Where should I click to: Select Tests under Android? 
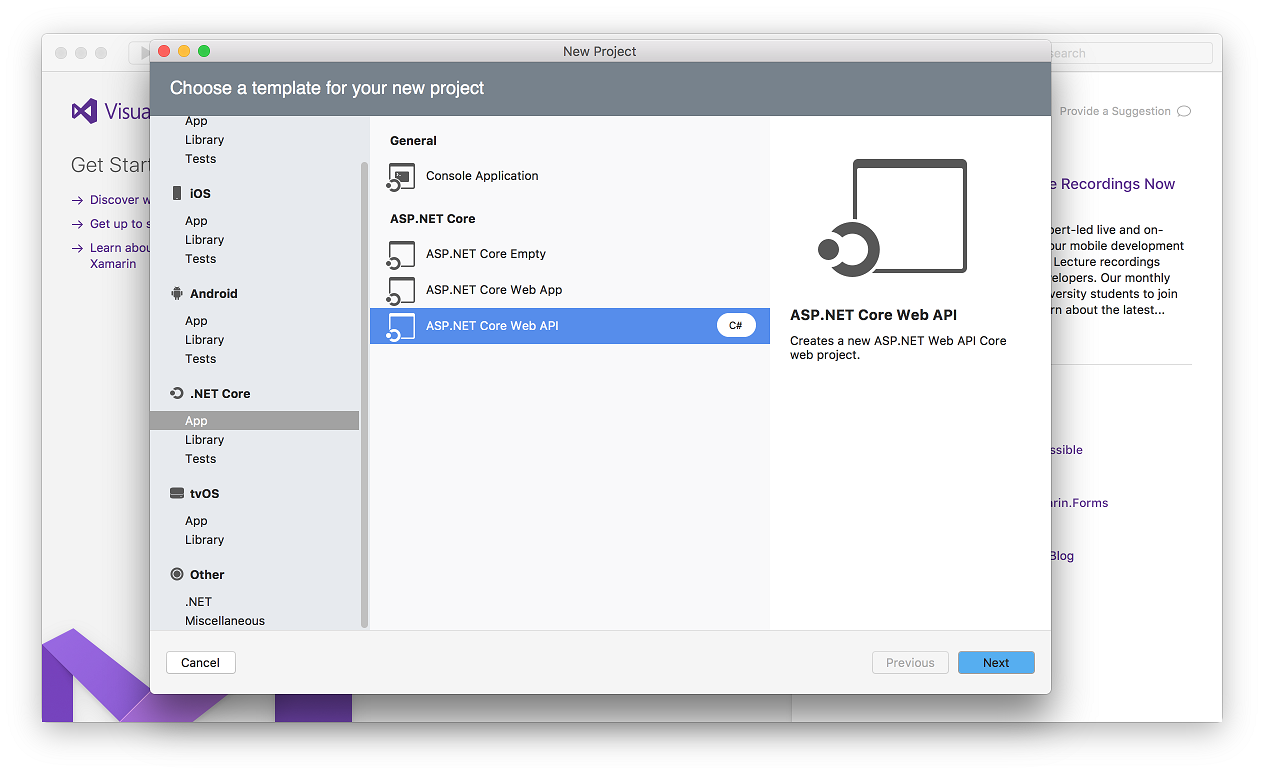click(200, 359)
